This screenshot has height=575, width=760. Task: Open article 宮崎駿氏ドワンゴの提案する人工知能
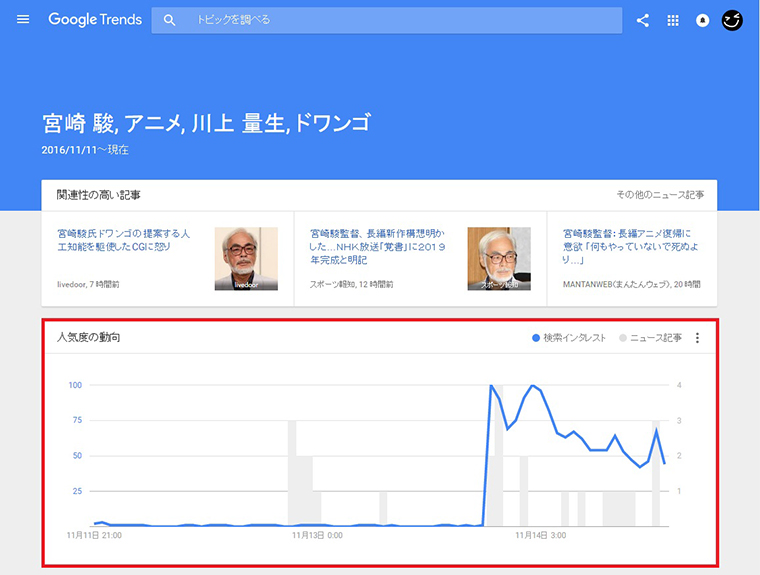point(124,240)
